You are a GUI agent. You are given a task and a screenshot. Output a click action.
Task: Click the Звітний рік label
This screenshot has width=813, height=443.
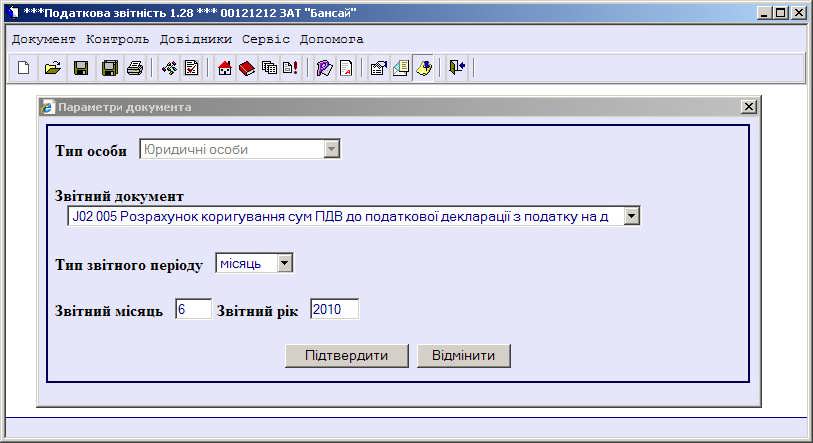257,311
